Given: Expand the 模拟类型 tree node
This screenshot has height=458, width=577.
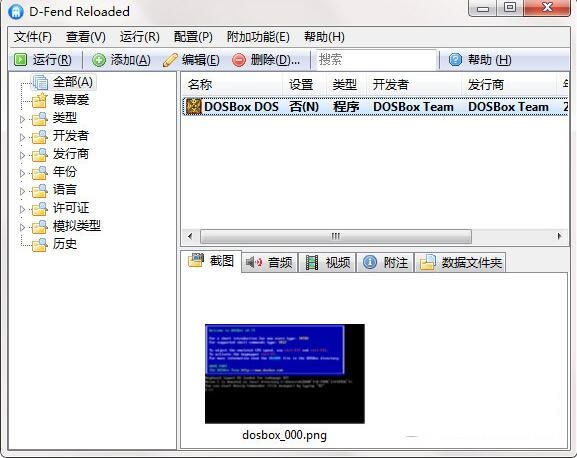Looking at the screenshot, I should pyautogui.click(x=22, y=227).
